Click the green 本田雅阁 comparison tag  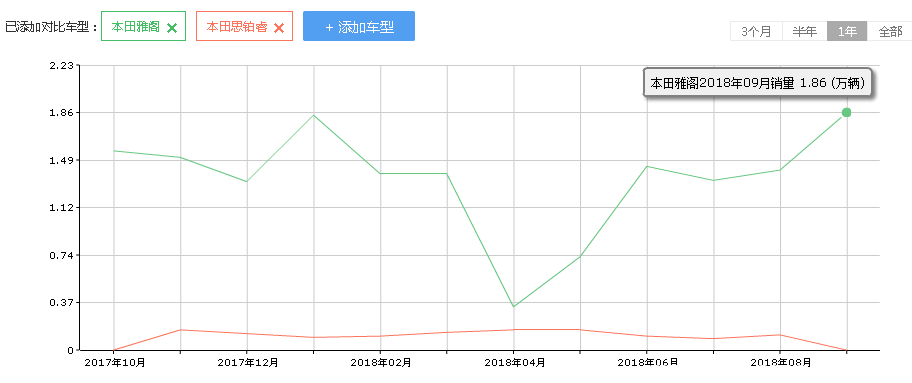(x=136, y=27)
